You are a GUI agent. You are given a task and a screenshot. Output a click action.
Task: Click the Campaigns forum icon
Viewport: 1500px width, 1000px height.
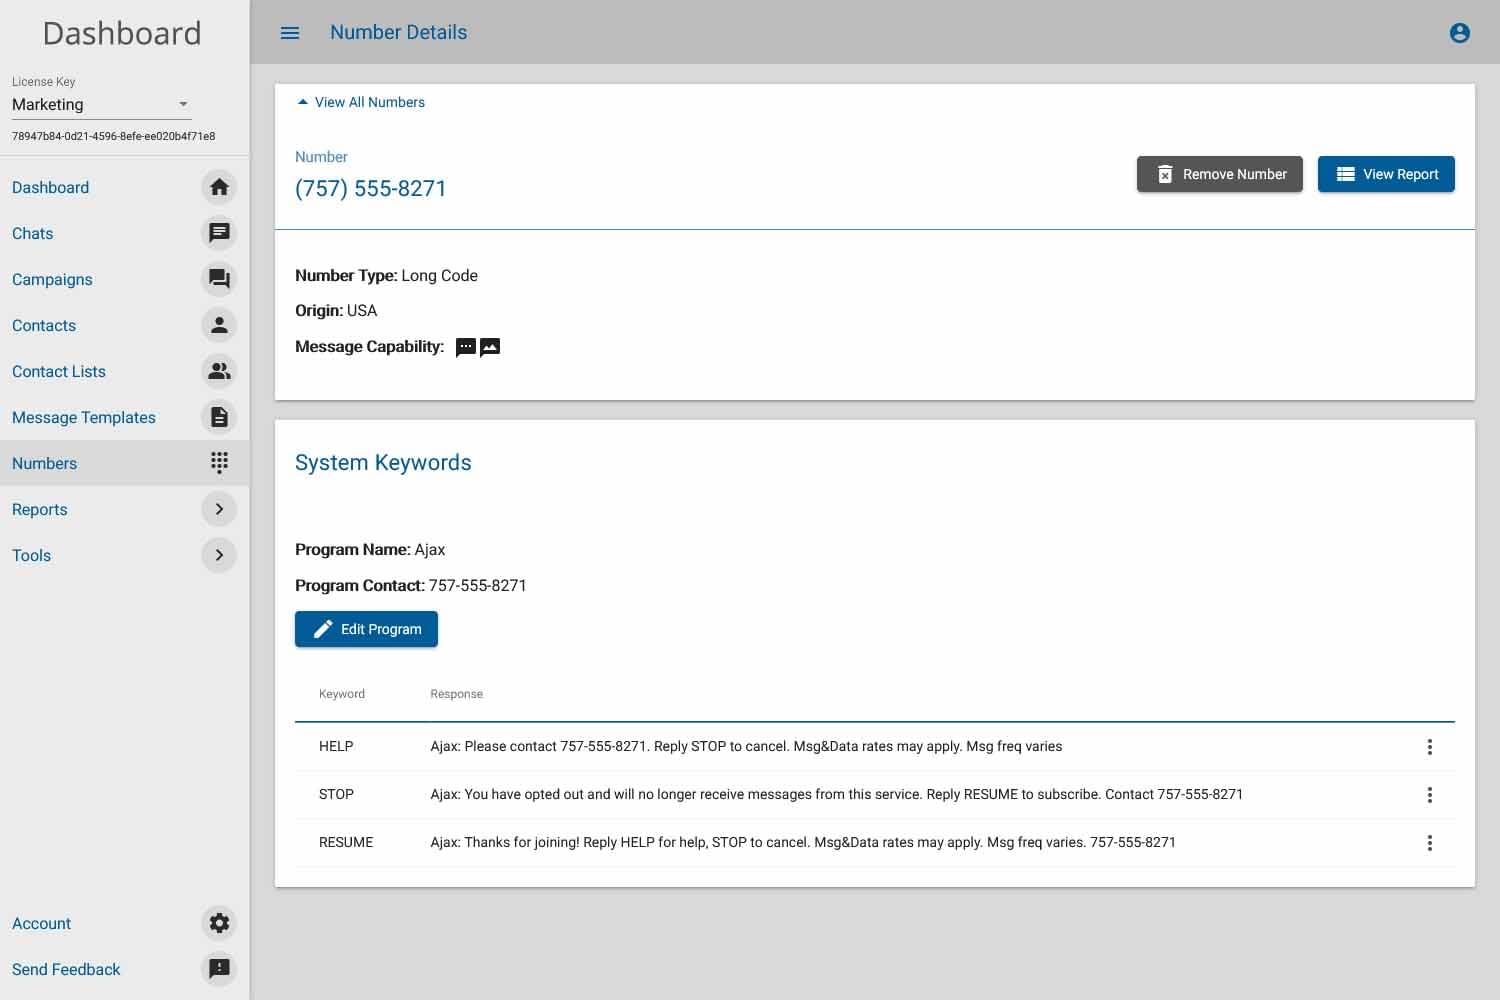click(x=219, y=279)
